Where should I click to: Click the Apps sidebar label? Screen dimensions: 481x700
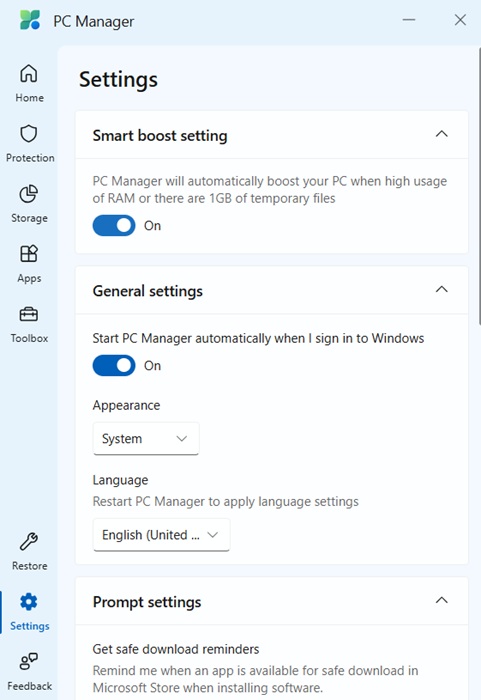click(x=29, y=279)
